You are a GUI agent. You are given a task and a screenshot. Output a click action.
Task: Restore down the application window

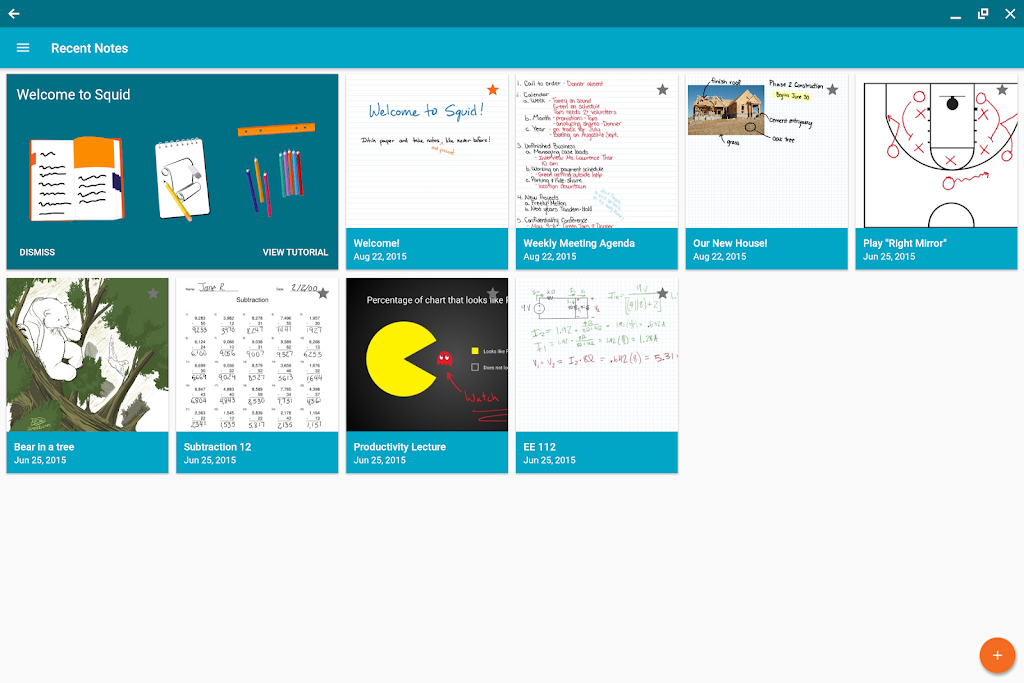point(983,14)
